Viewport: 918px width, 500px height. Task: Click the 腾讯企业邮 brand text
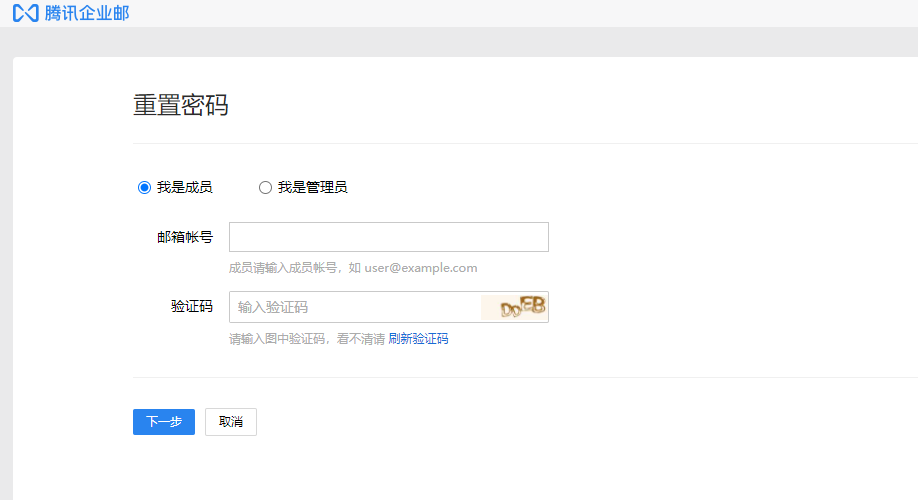(x=87, y=14)
